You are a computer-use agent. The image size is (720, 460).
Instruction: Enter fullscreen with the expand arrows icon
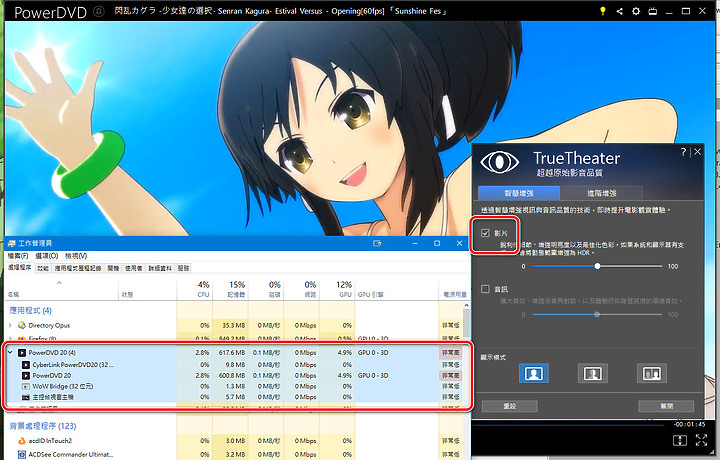coord(701,440)
